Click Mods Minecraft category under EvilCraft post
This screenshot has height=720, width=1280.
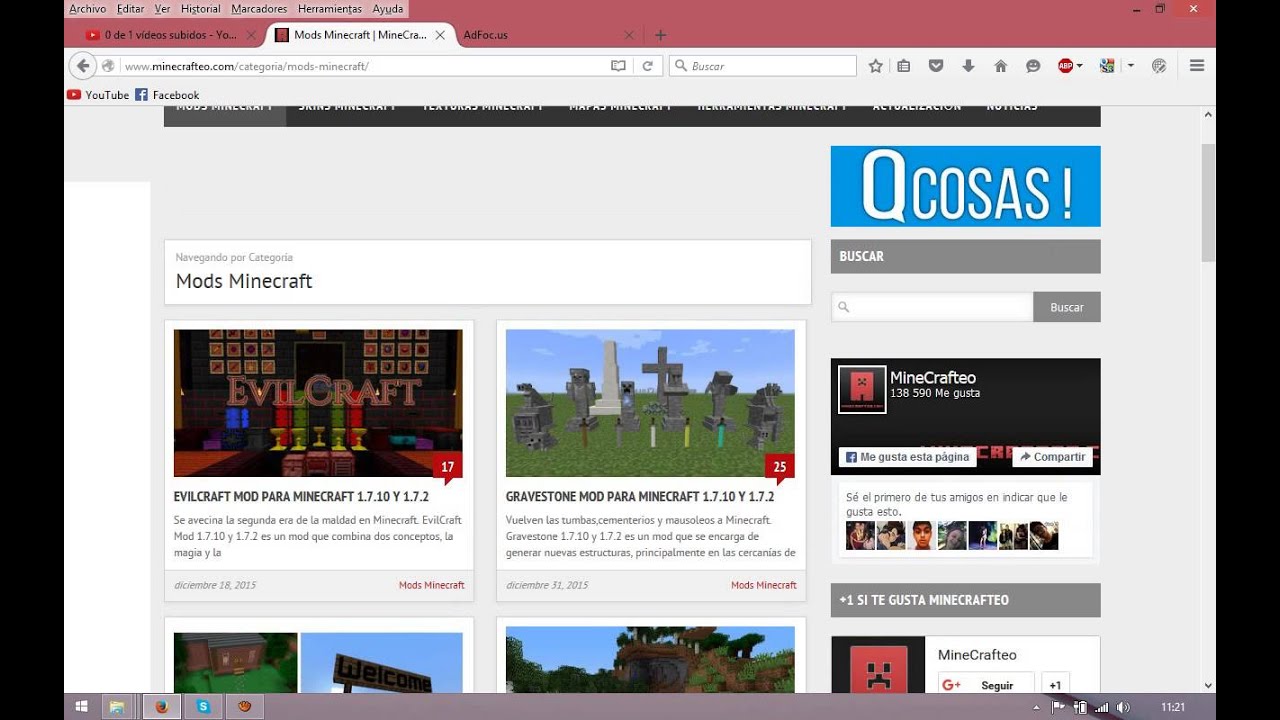pos(432,585)
